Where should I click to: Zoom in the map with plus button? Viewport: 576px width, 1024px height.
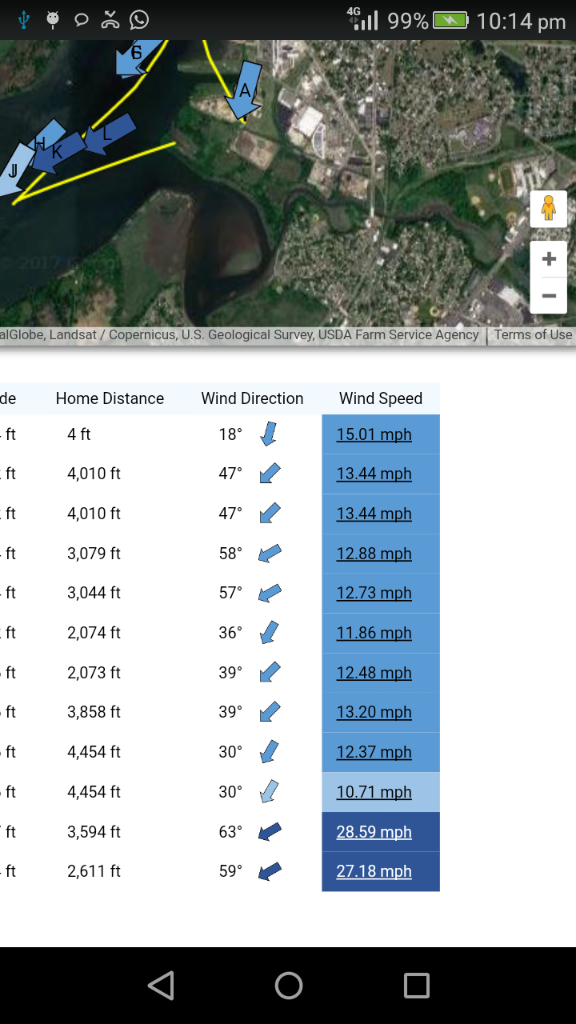coord(549,259)
